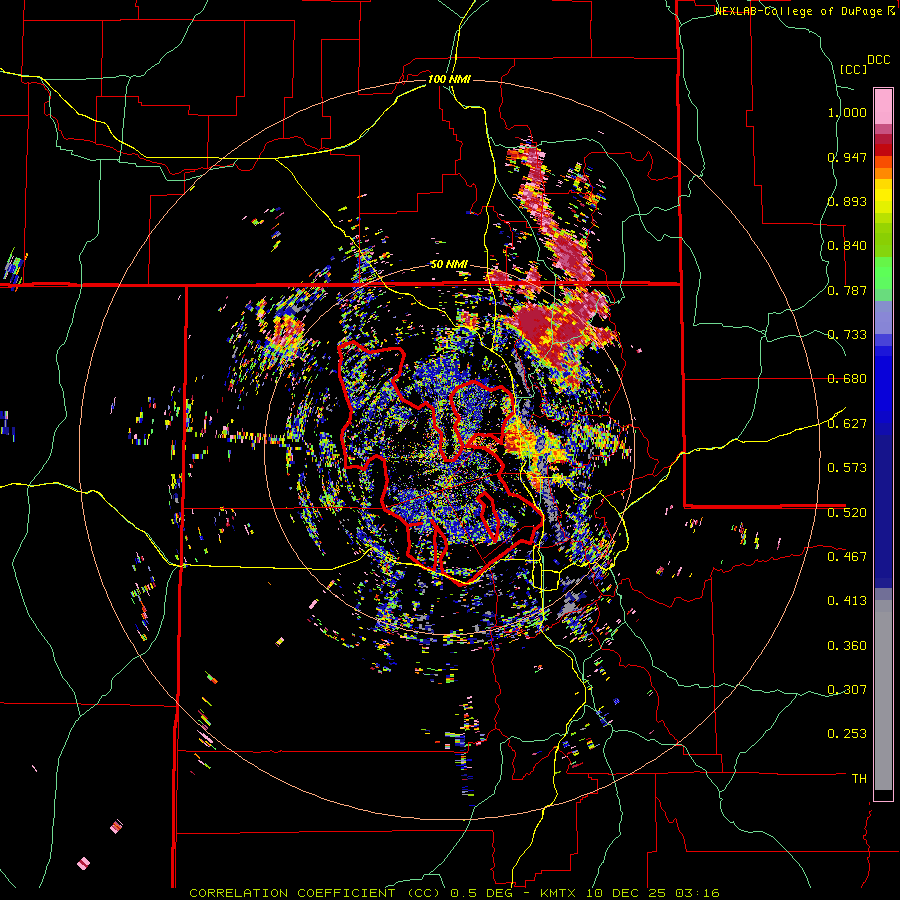Click the TH threshold legend label
Image resolution: width=900 pixels, height=900 pixels.
859,779
